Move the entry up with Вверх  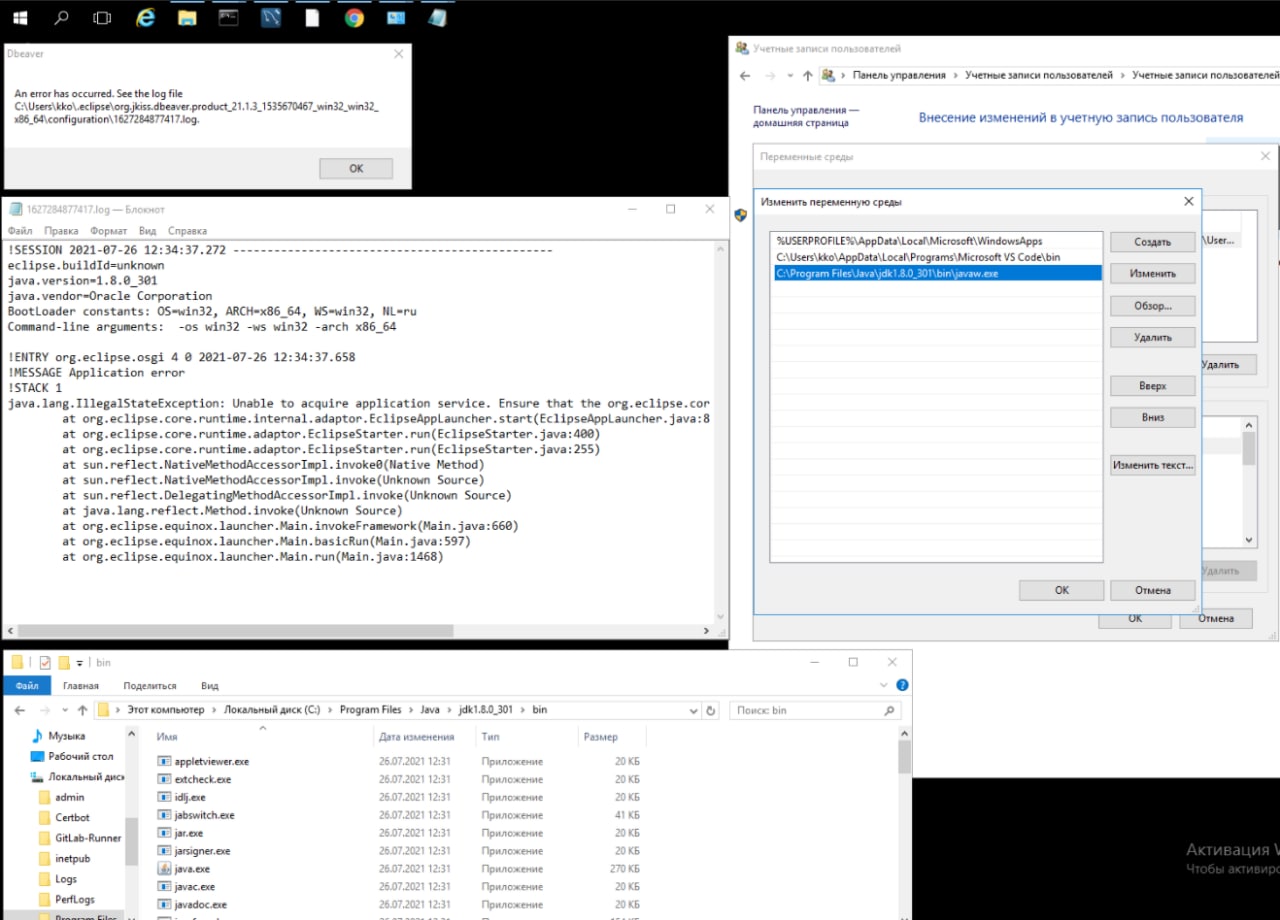point(1153,386)
